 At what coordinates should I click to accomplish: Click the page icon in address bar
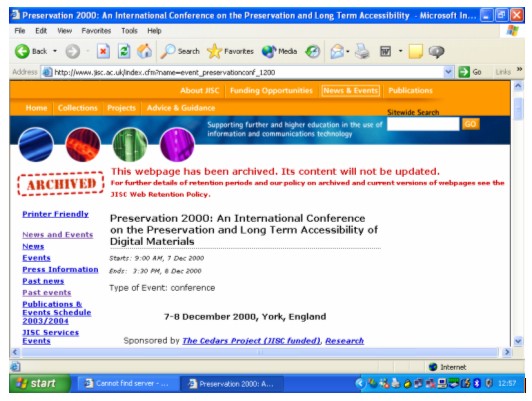[47, 72]
